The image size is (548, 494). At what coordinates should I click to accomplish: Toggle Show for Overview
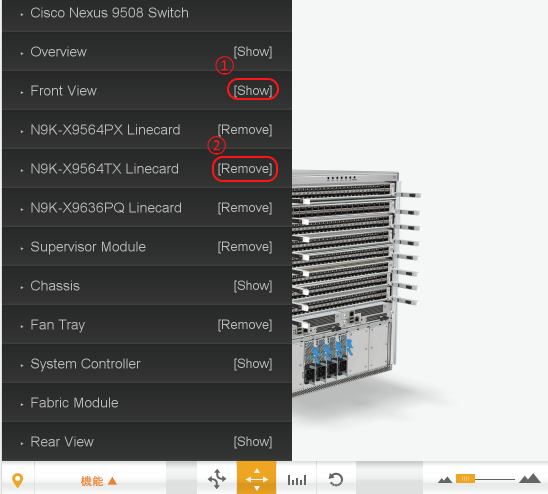click(253, 52)
